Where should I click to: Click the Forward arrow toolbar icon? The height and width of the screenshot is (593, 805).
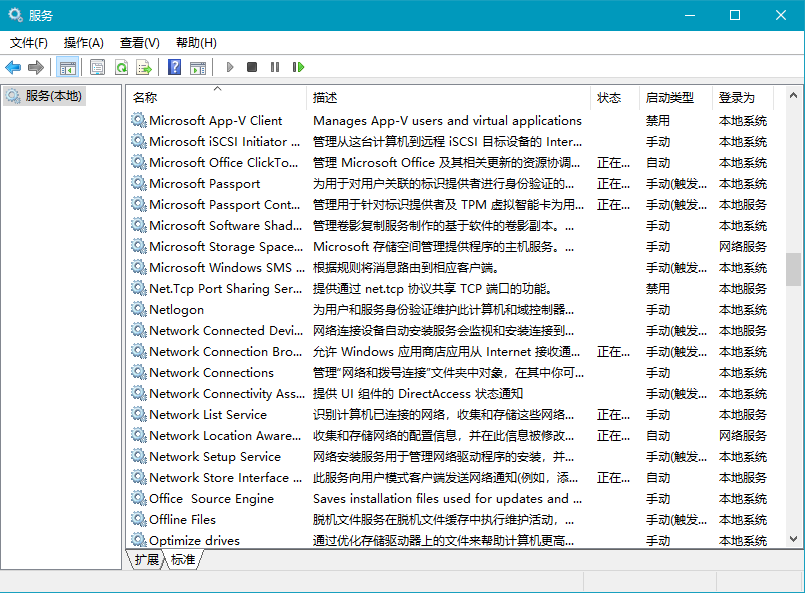[36, 67]
